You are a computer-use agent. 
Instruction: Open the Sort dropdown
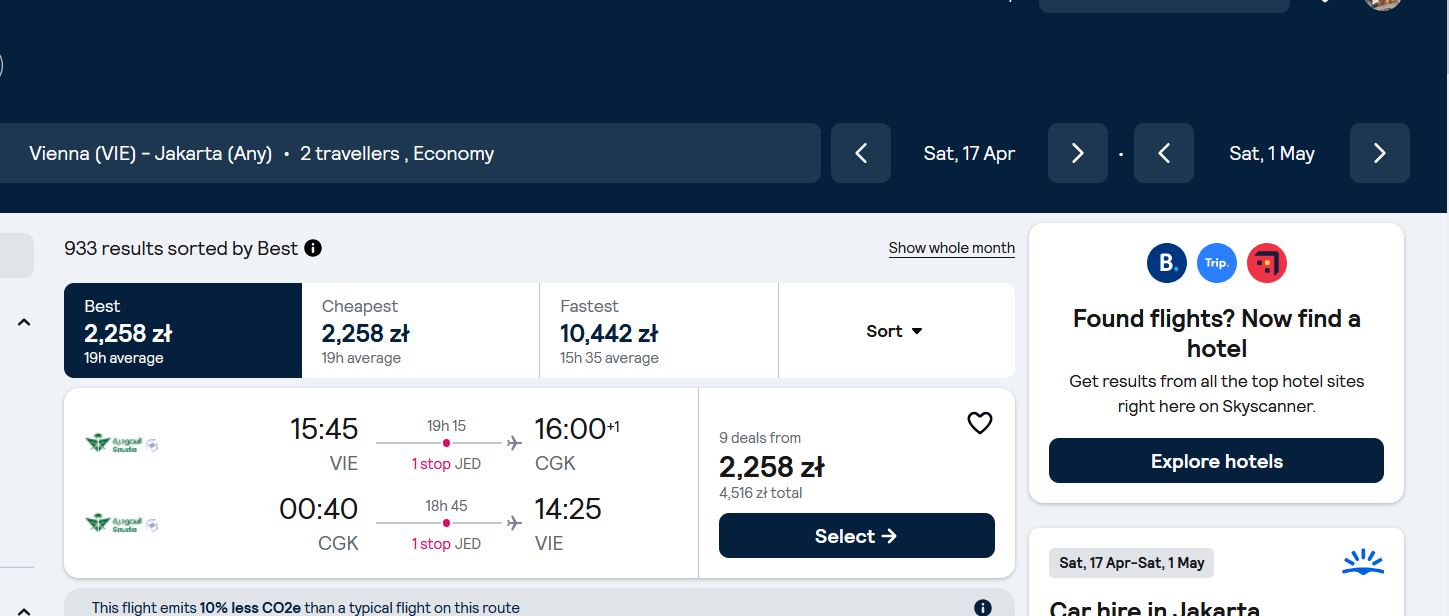pos(896,331)
